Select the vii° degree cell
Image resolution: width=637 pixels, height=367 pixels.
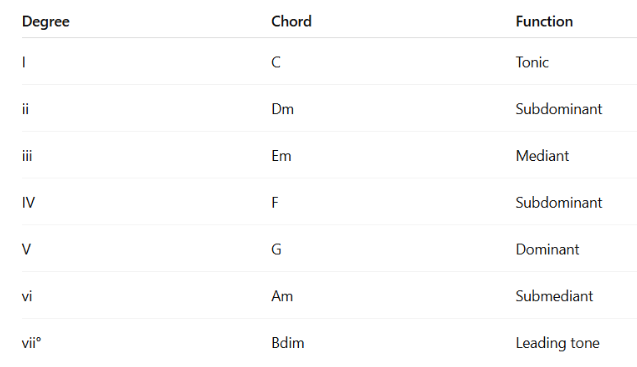point(31,343)
